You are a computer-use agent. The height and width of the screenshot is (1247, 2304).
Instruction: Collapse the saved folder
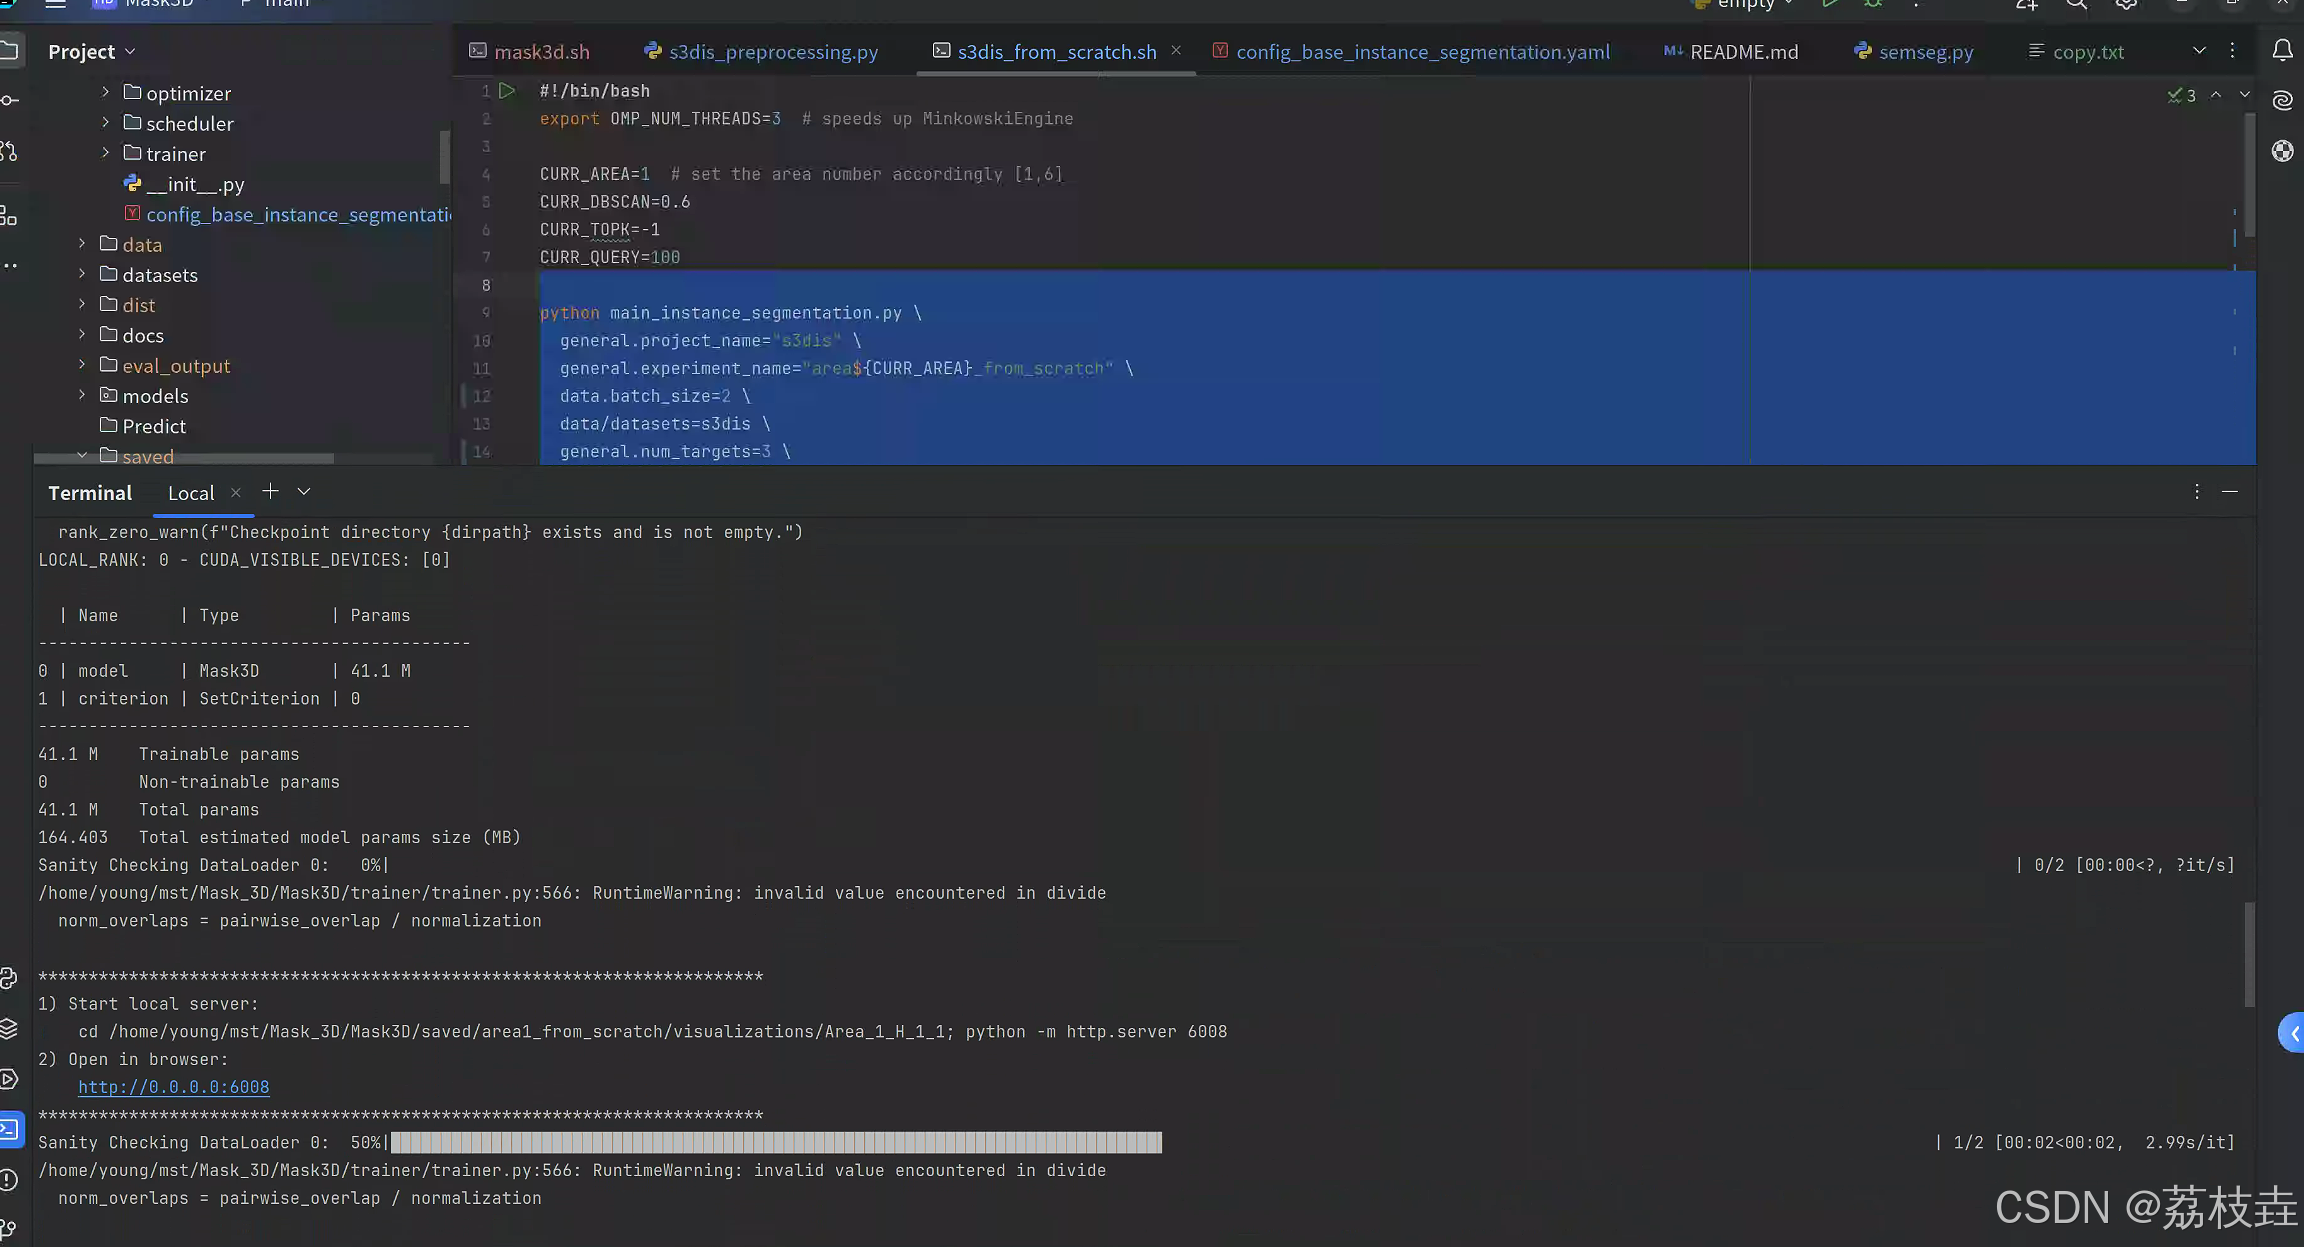(82, 456)
